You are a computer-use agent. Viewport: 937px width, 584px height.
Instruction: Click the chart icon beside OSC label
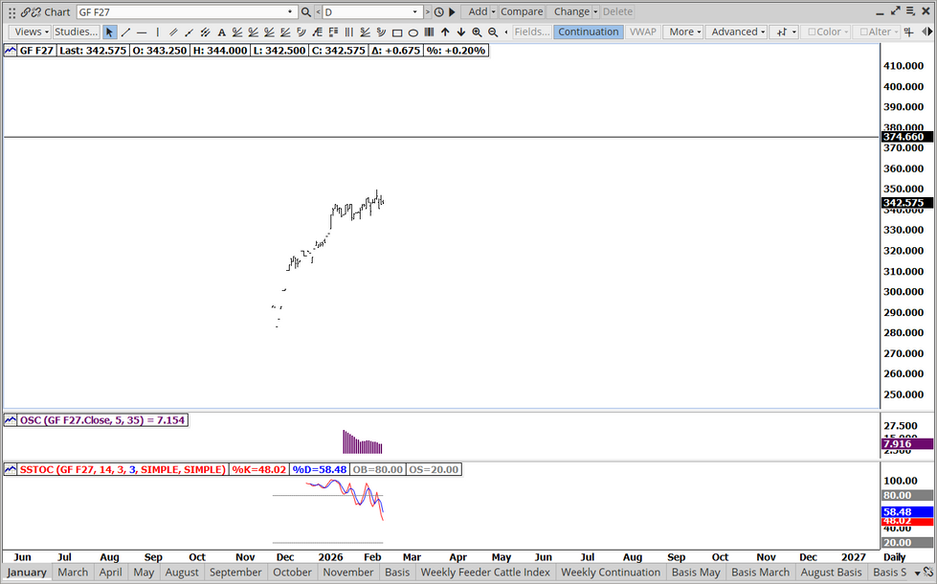tap(10, 420)
